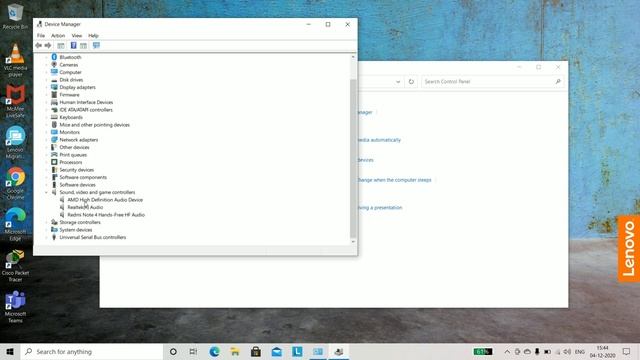Open the Action menu in Device Manager
This screenshot has height=360, width=640.
click(58, 36)
